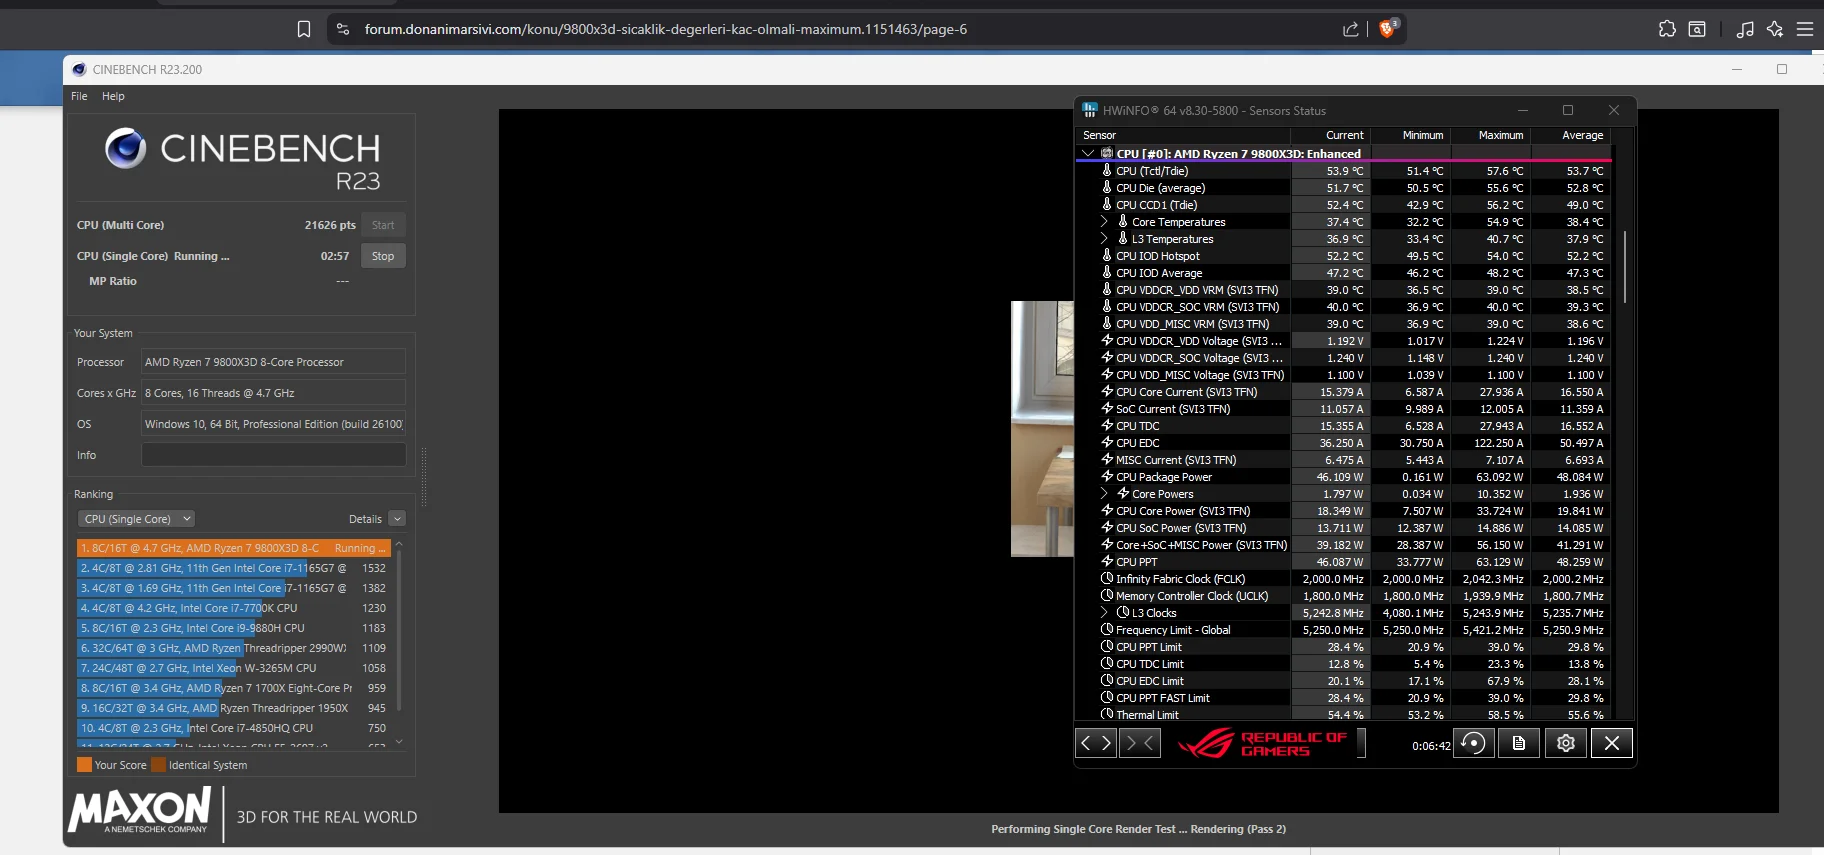
Task: Select the "Frequency Limit - Global" sensor row
Action: point(1344,629)
